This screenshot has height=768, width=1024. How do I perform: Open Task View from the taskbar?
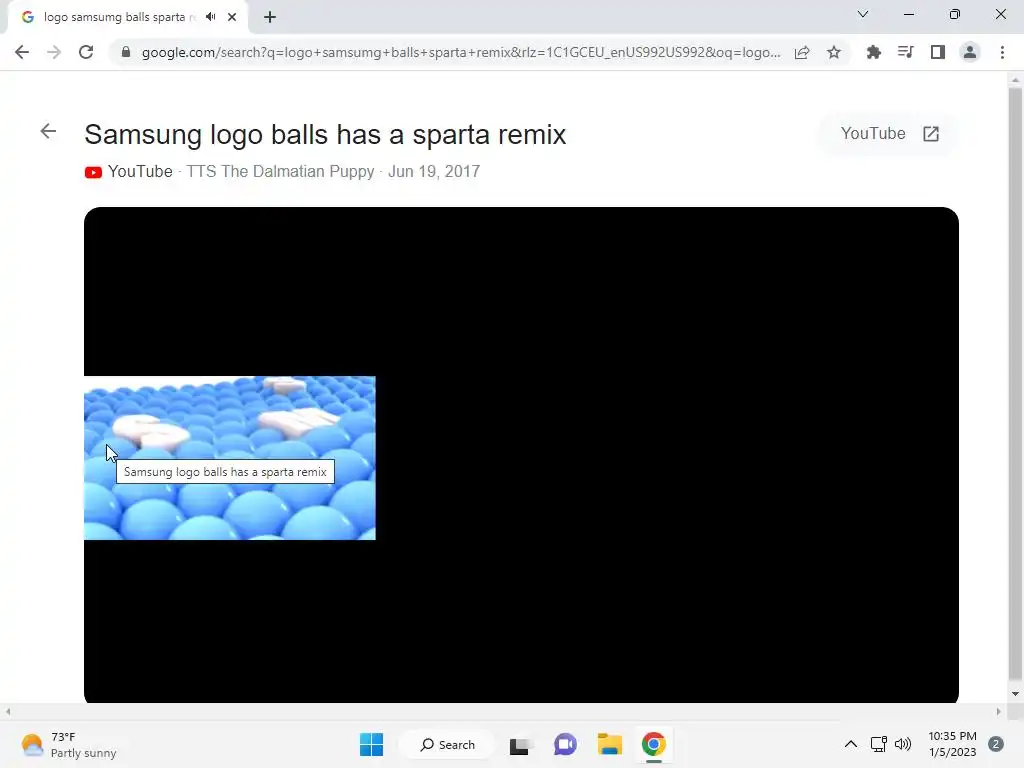pos(520,744)
